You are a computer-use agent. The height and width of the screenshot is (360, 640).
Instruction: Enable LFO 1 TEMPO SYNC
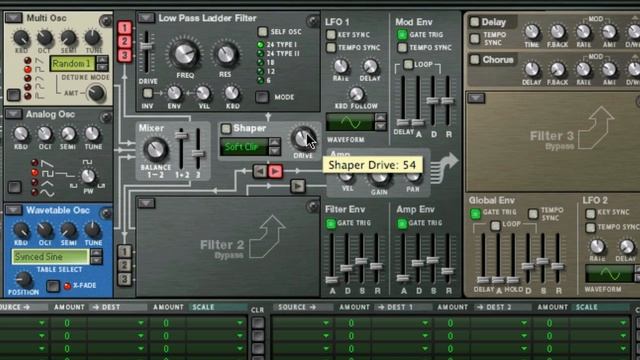tap(331, 48)
